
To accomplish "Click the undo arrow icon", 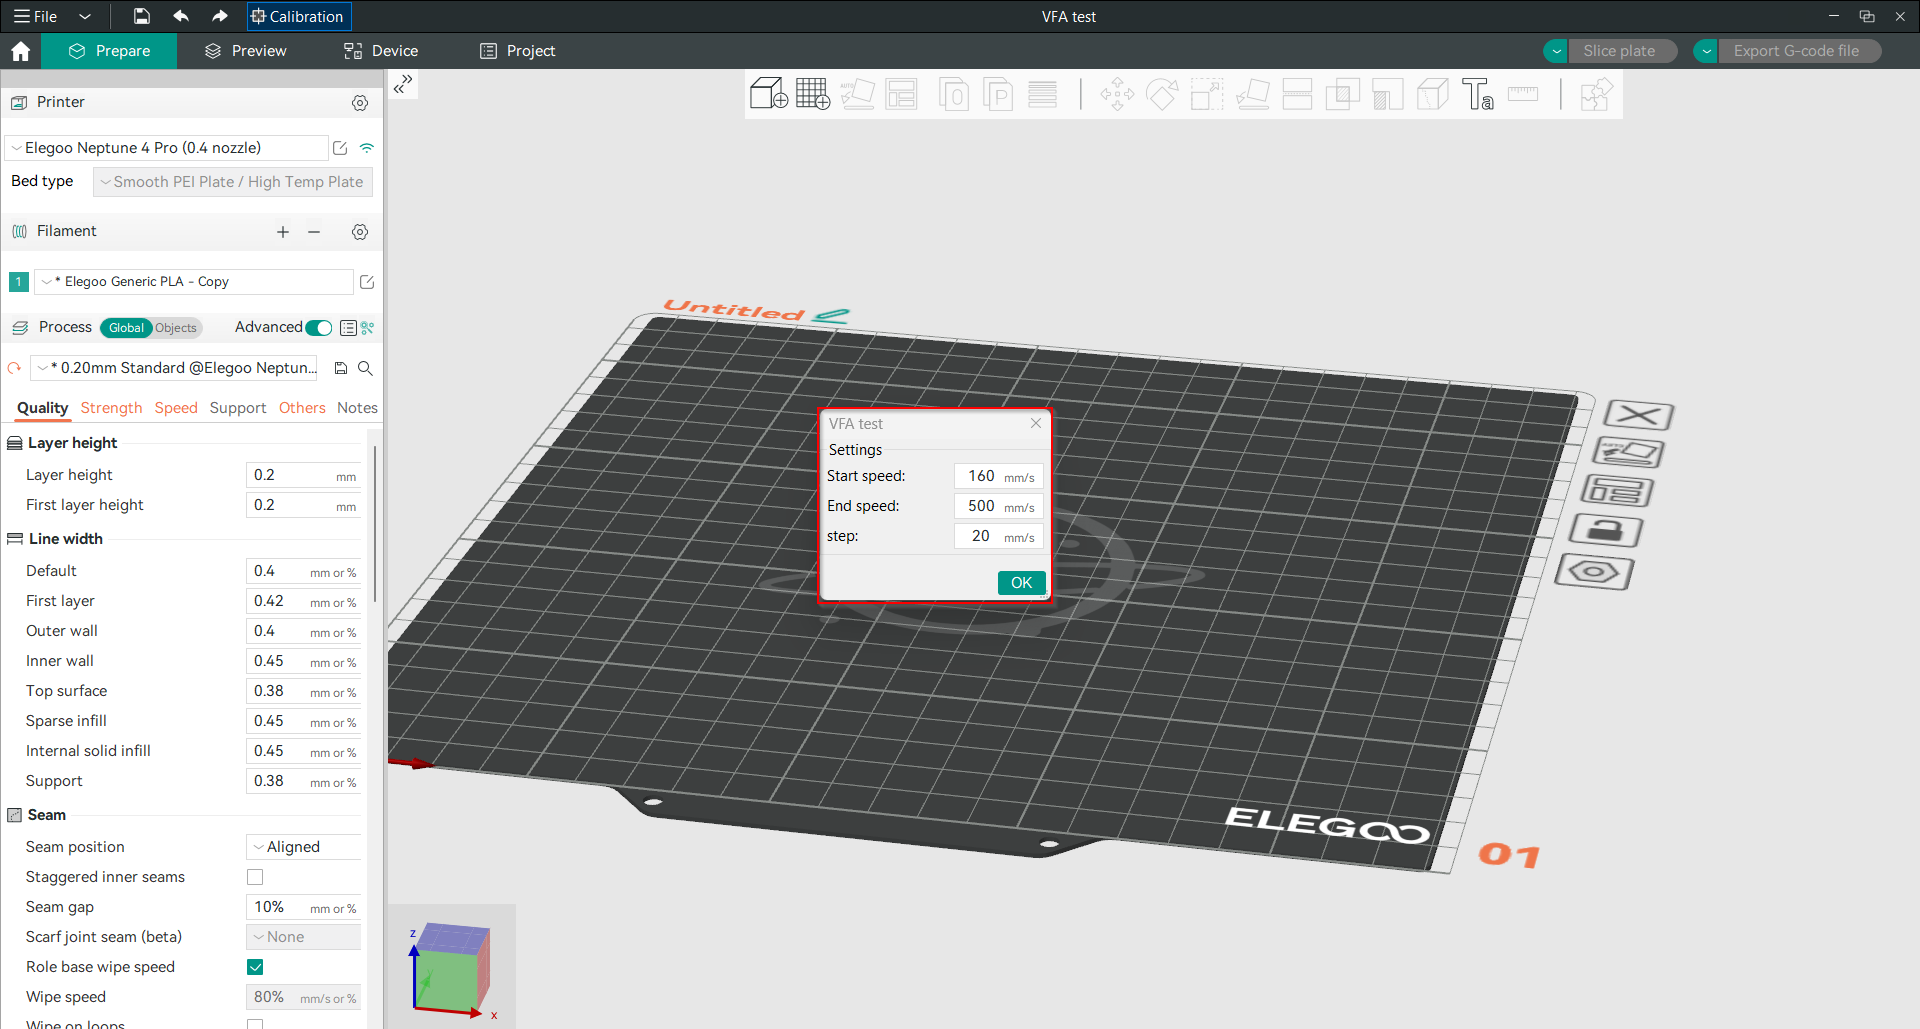I will click(181, 16).
